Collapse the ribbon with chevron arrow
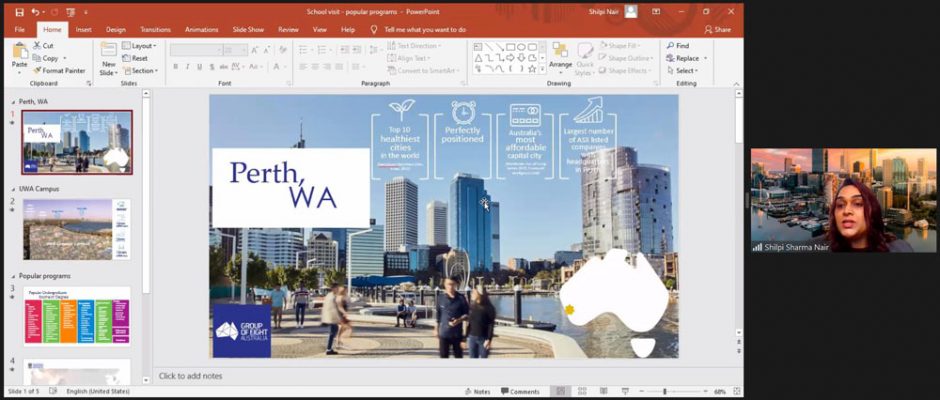940x400 pixels. [x=737, y=84]
